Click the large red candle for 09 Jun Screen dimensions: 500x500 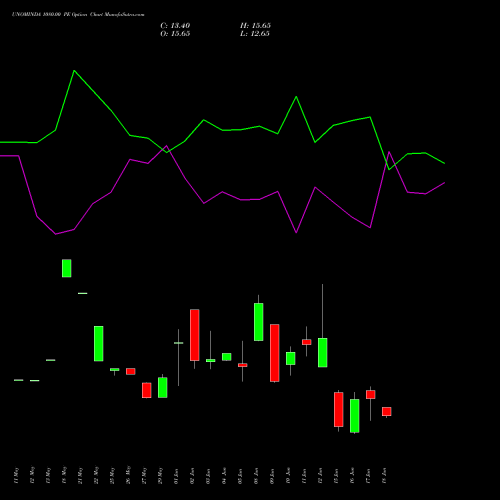275,353
